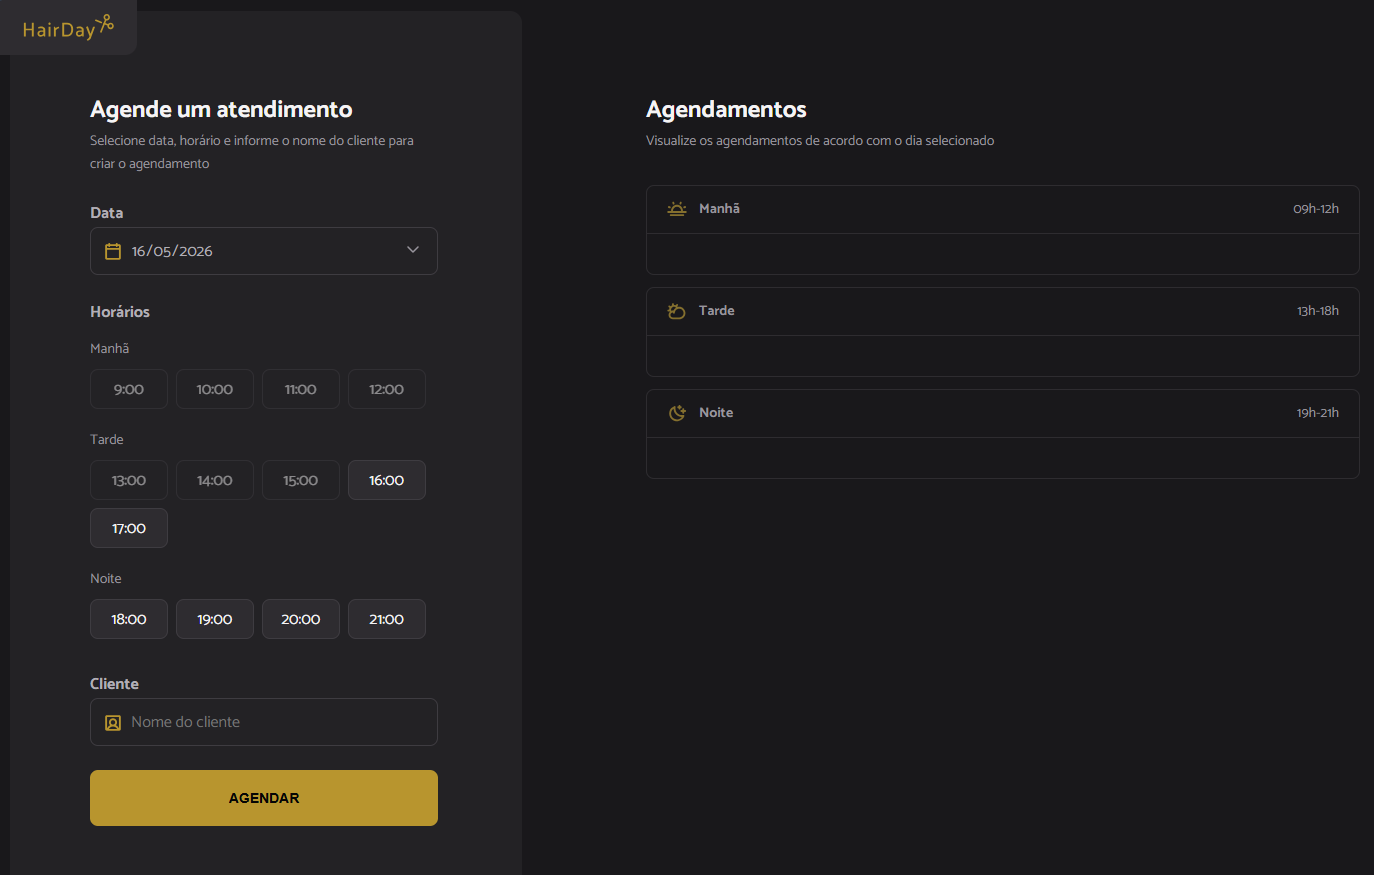Click the Noite period header label
This screenshot has height=875, width=1374.
coord(716,412)
